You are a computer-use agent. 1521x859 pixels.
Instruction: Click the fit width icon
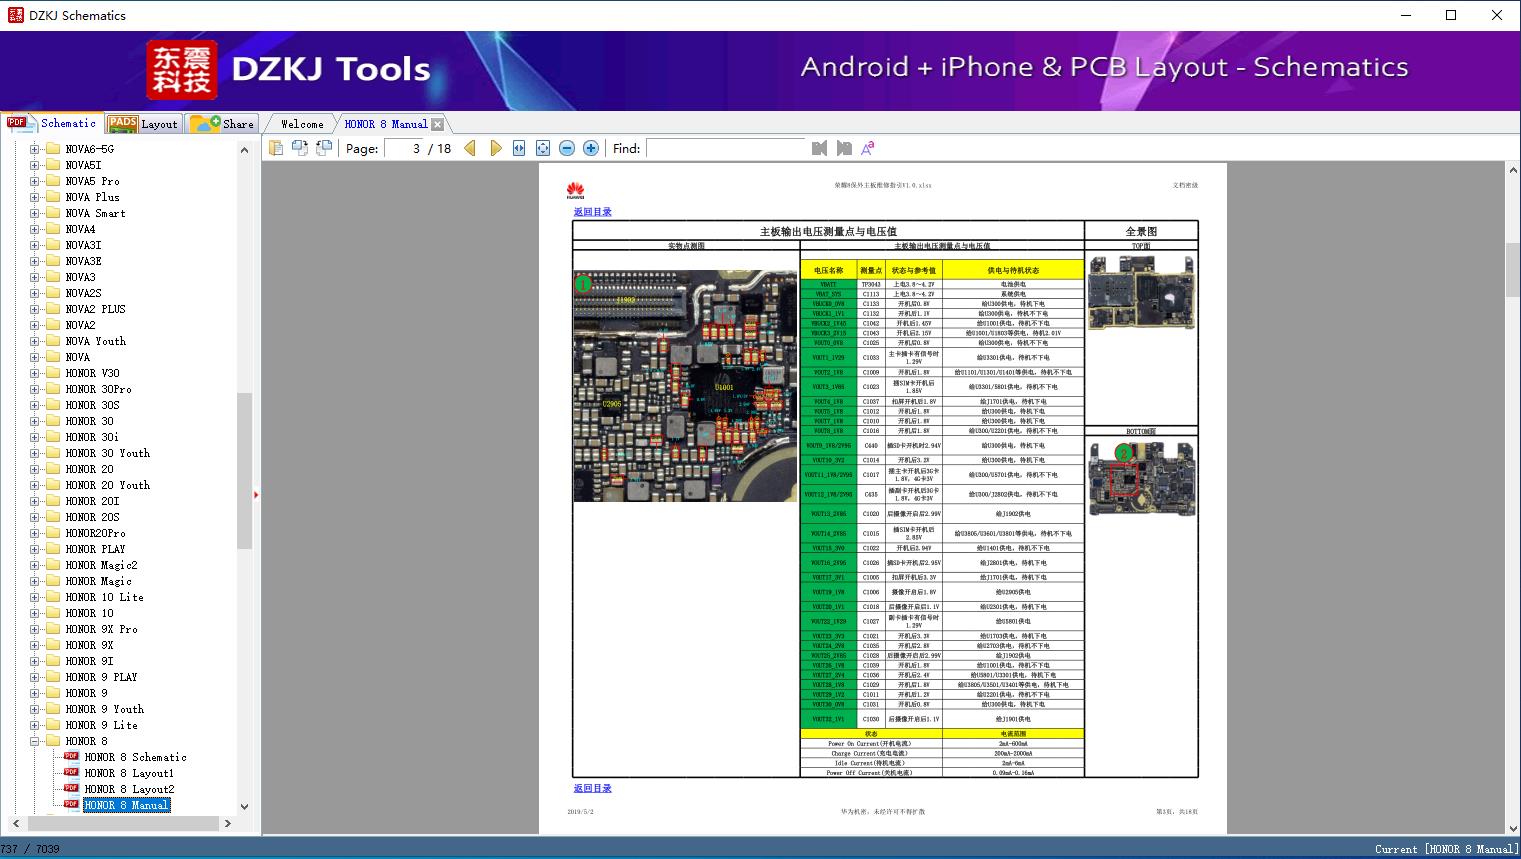(x=519, y=148)
